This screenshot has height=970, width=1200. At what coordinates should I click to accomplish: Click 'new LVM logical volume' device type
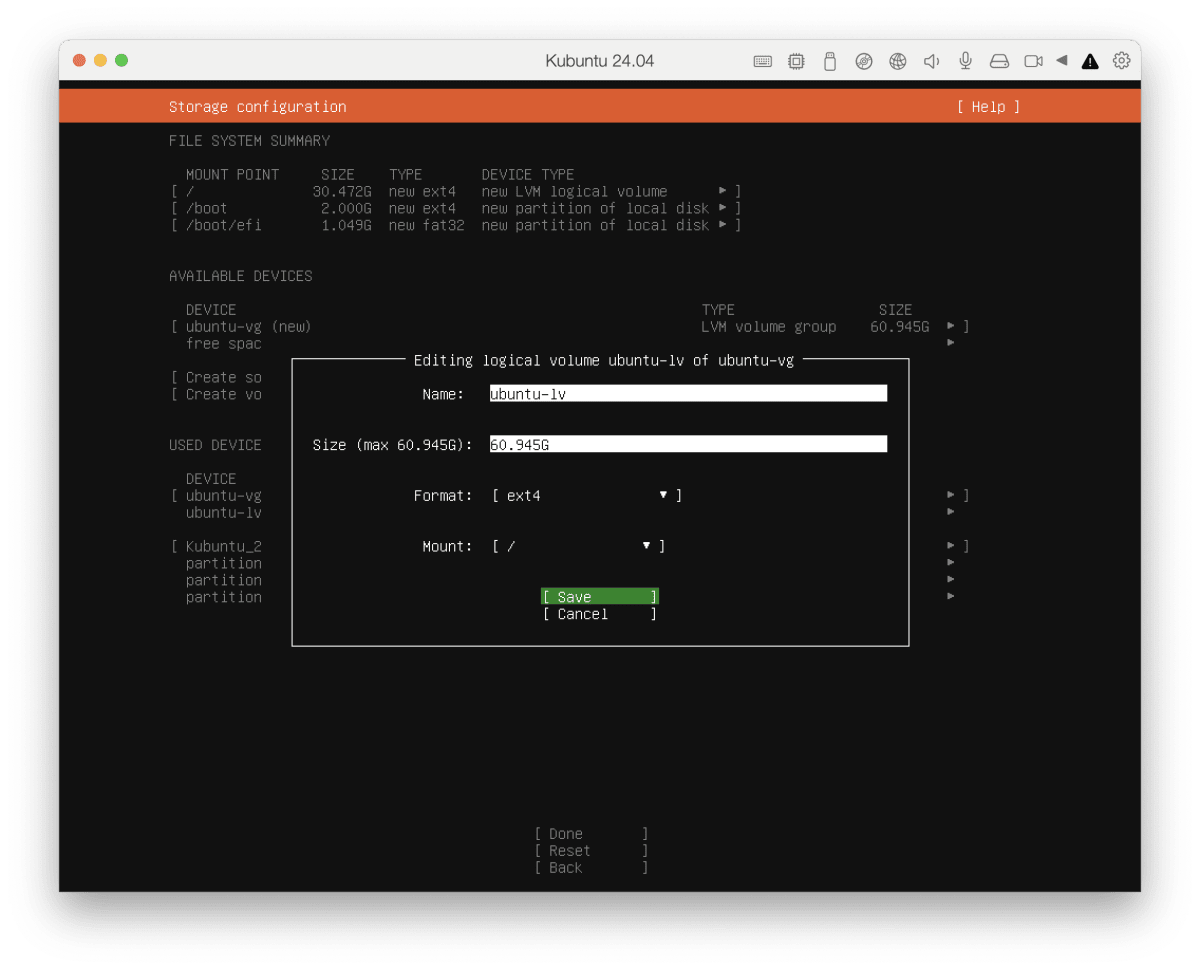(574, 191)
